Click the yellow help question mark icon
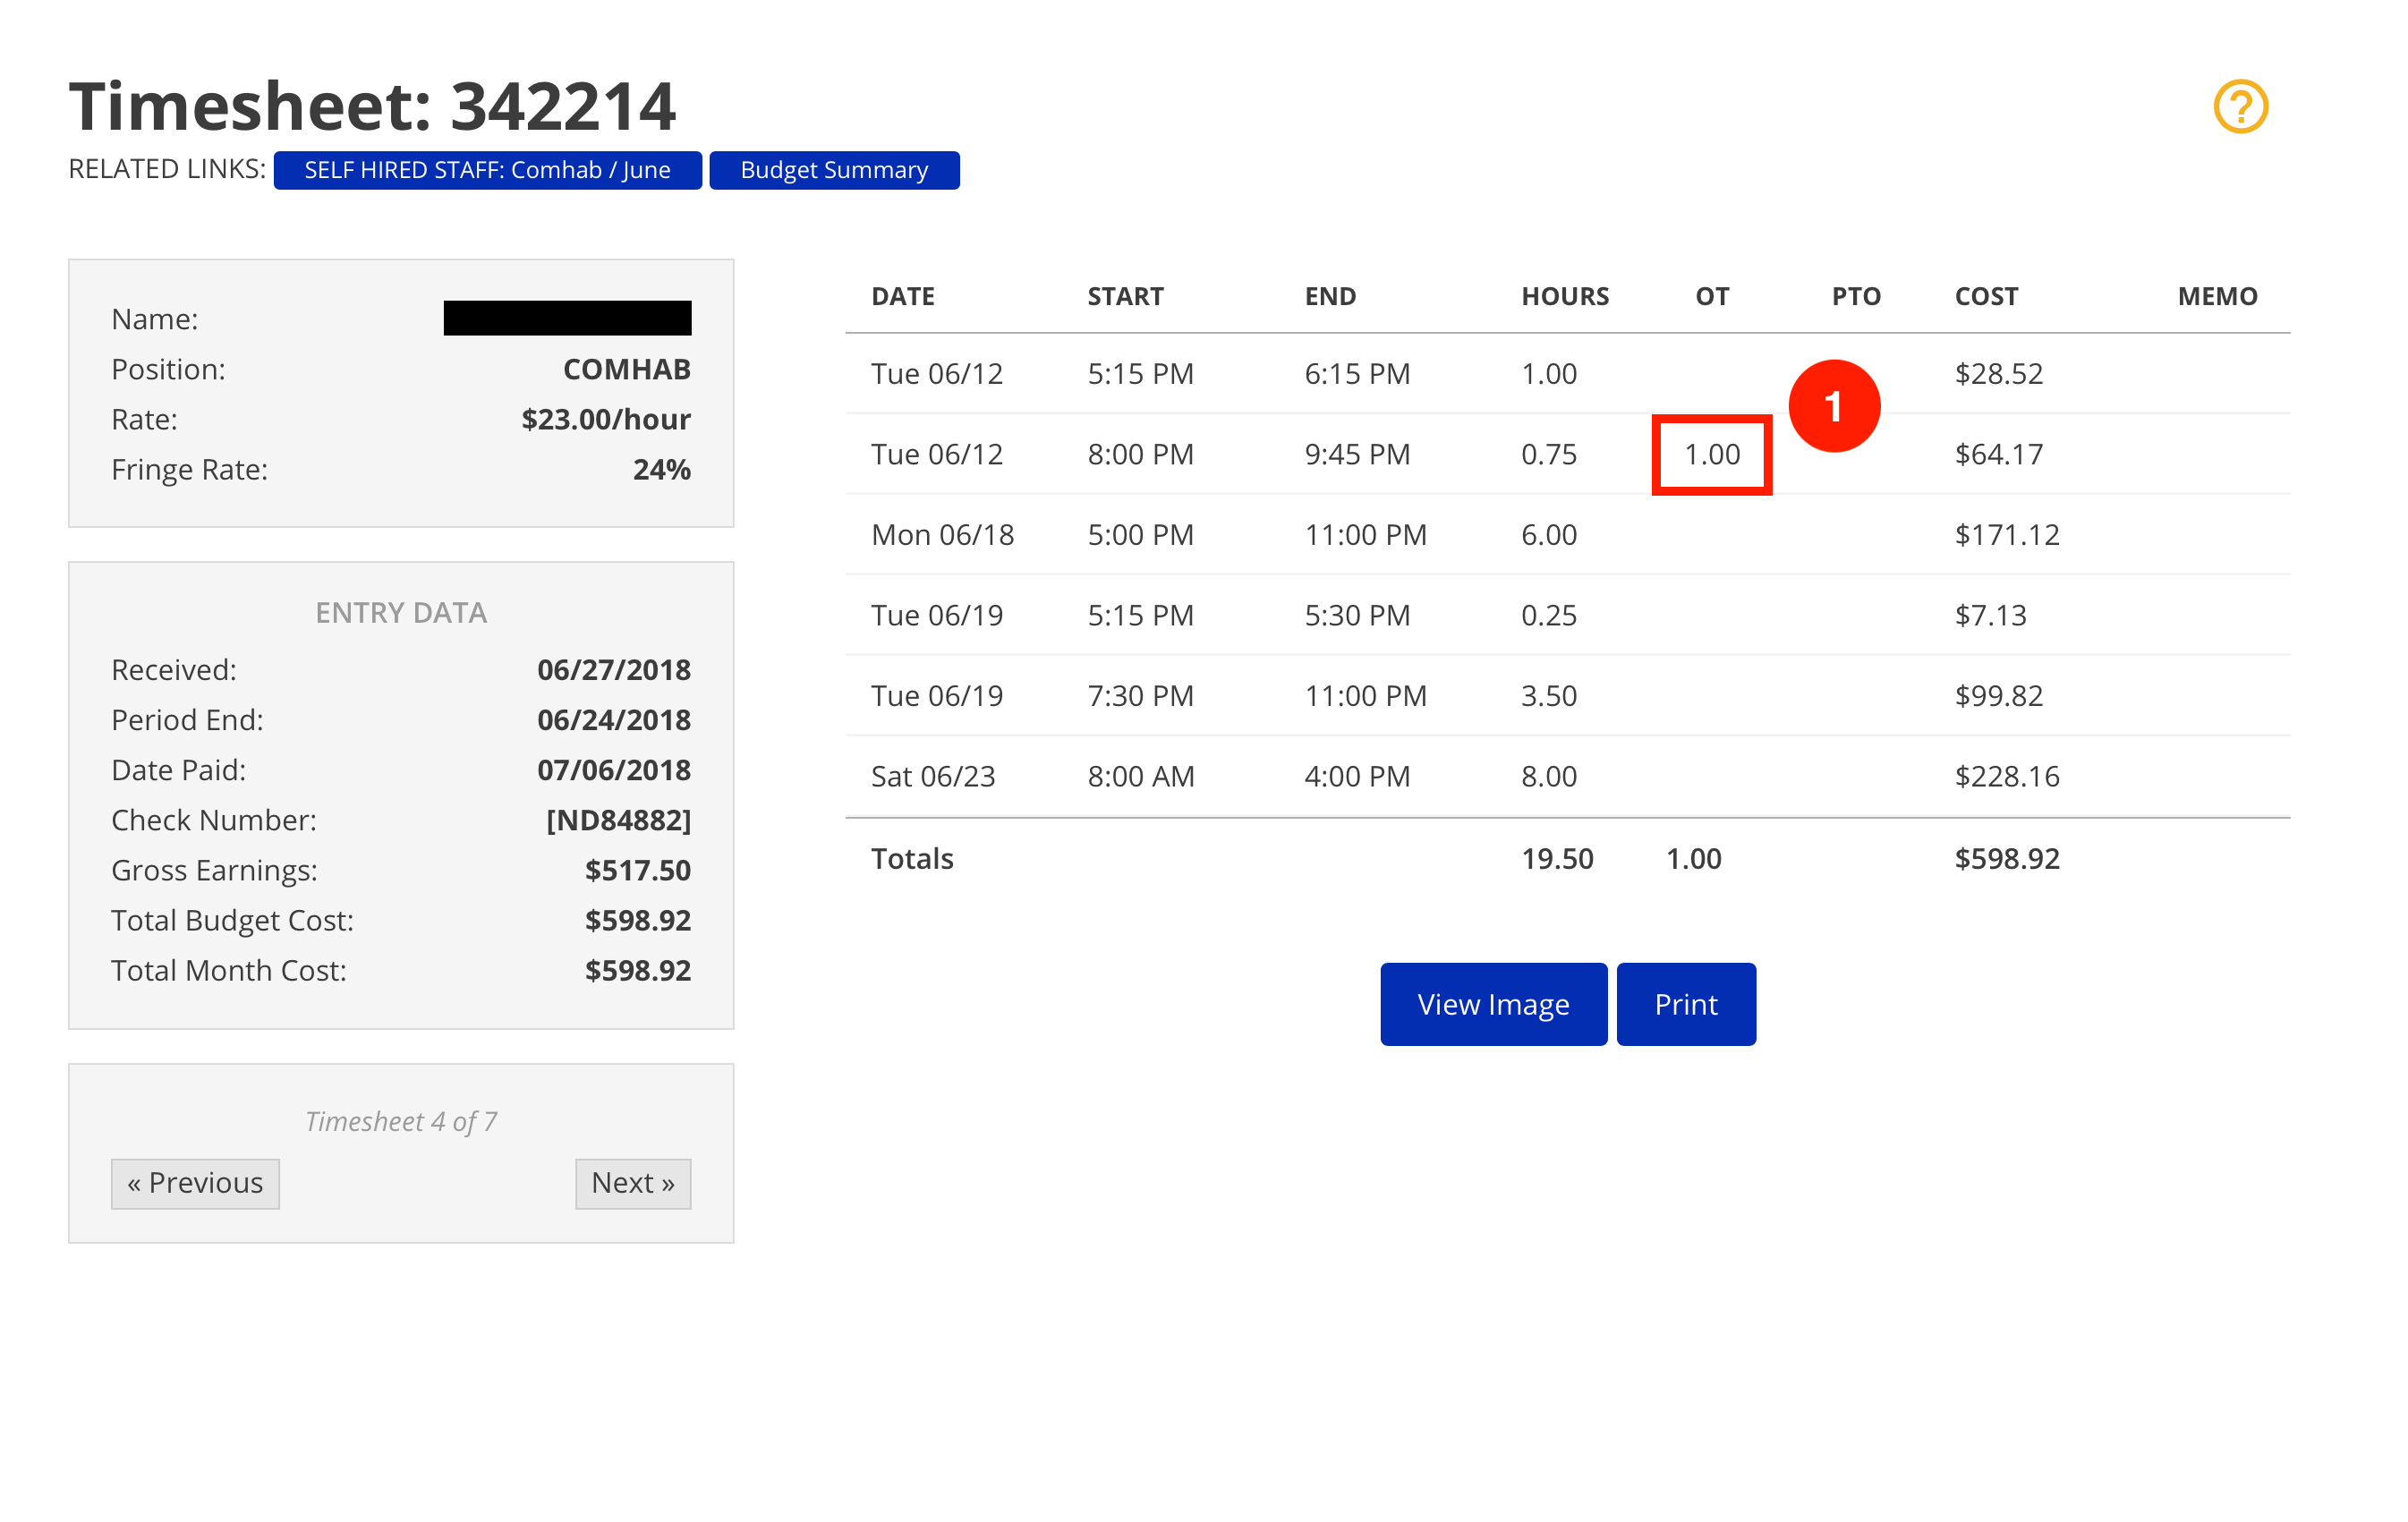This screenshot has width=2408, height=1522. pyautogui.click(x=2240, y=106)
